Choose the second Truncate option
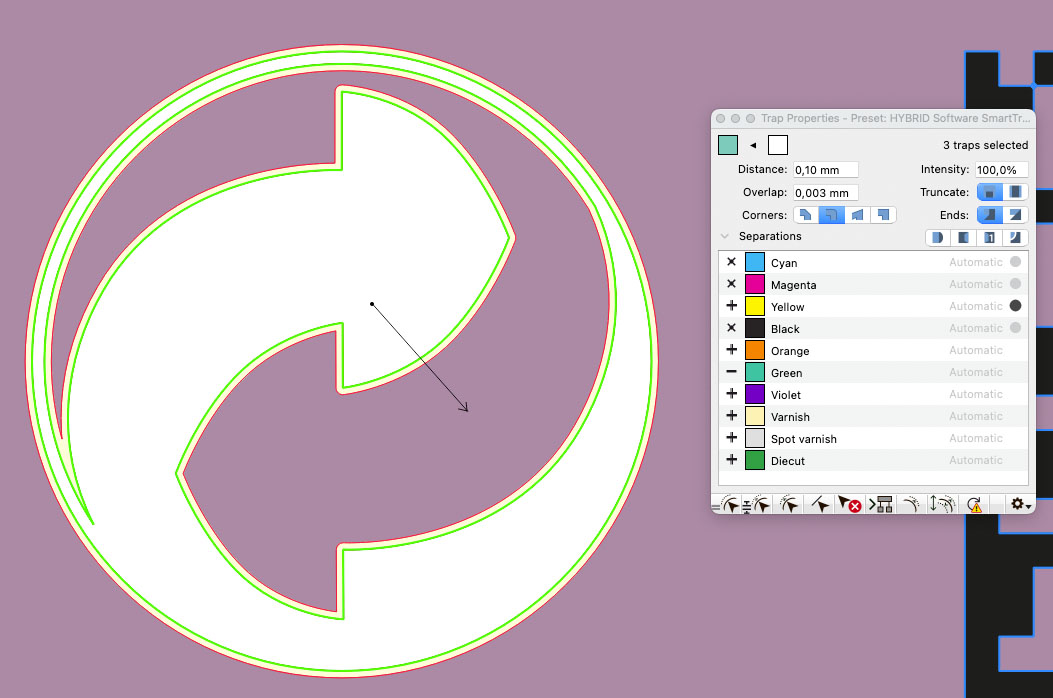 (x=1015, y=192)
